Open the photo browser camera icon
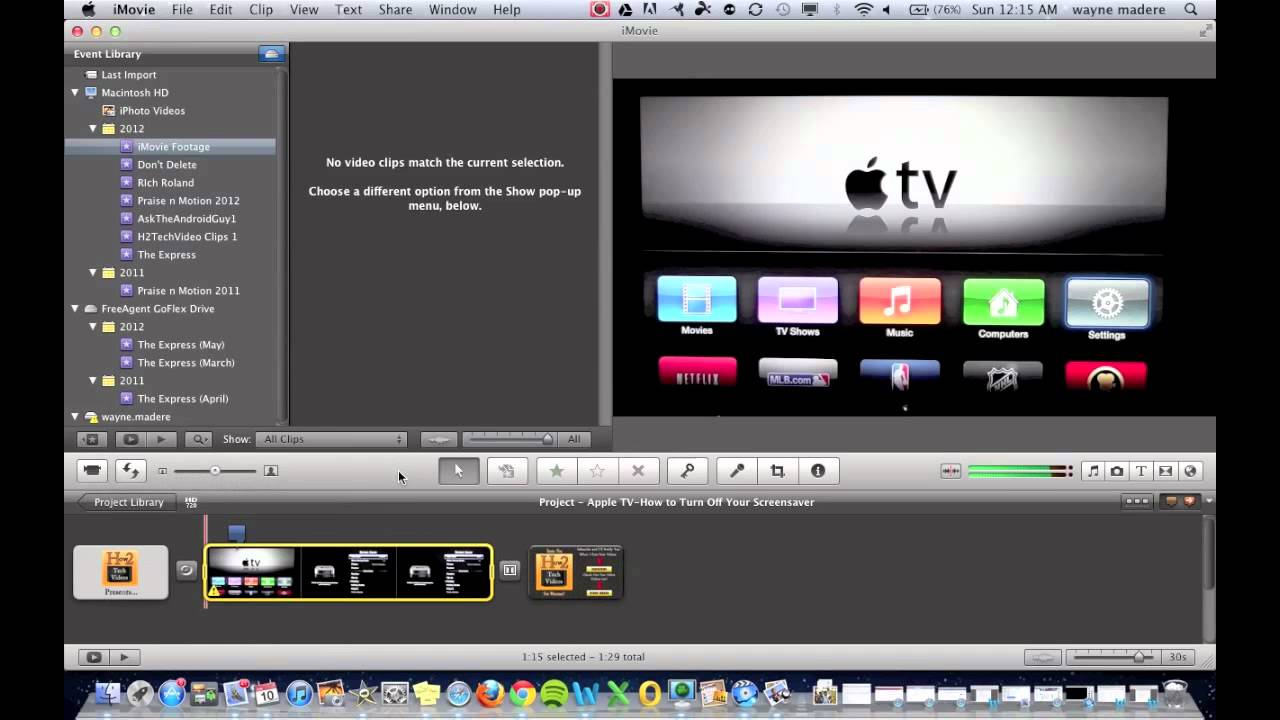 click(x=1117, y=471)
